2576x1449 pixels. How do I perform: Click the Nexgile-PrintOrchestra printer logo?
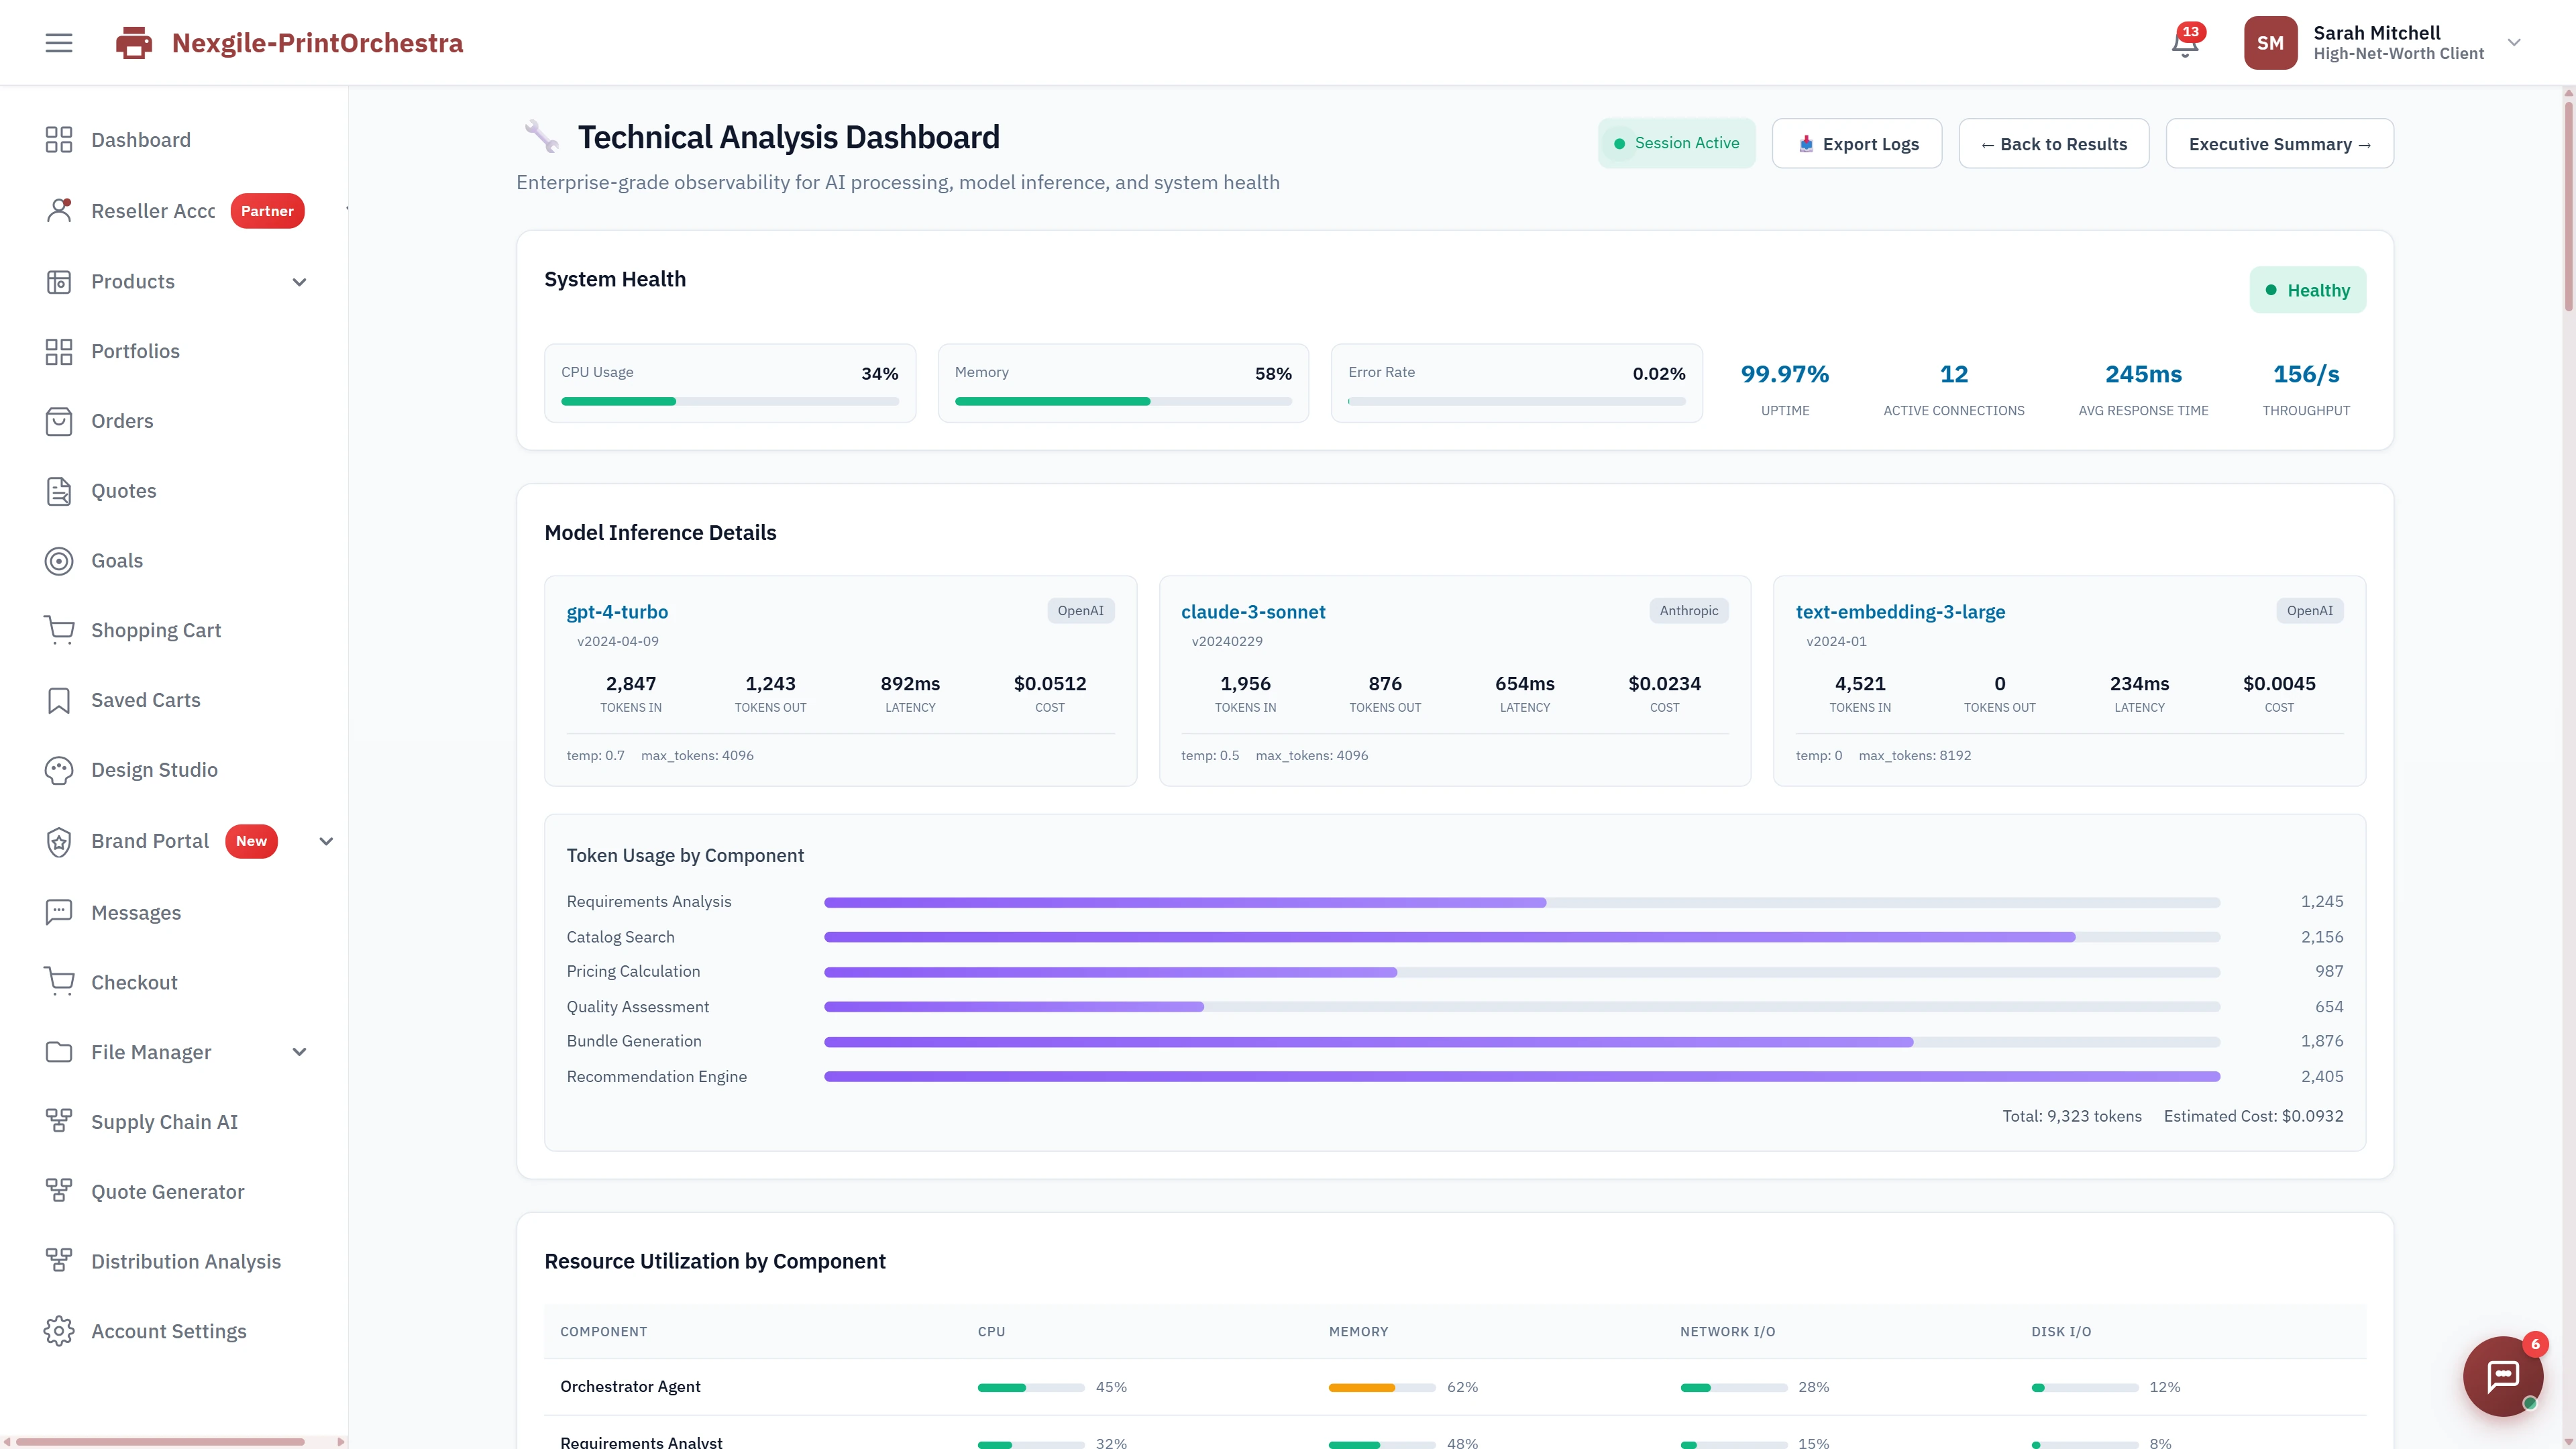tap(133, 42)
